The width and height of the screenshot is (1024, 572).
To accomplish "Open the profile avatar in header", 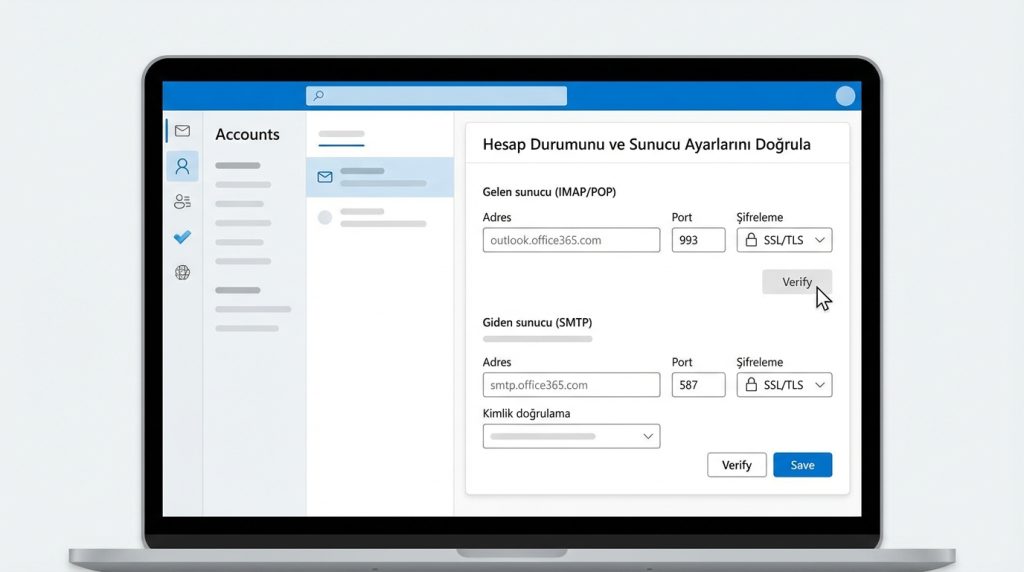I will 845,96.
